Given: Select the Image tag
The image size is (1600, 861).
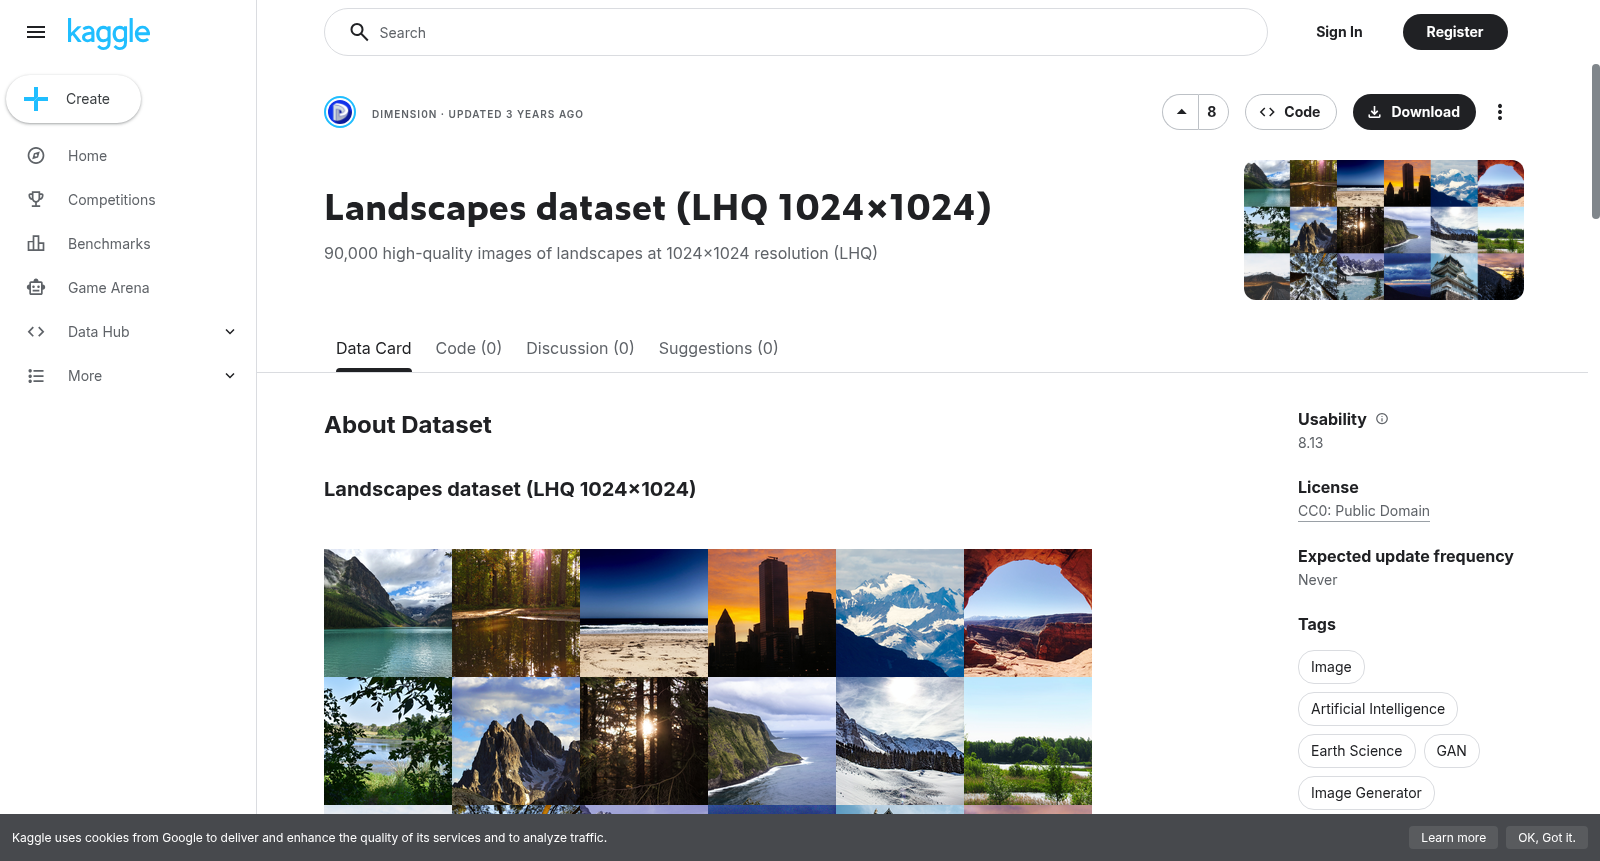Looking at the screenshot, I should (1331, 667).
